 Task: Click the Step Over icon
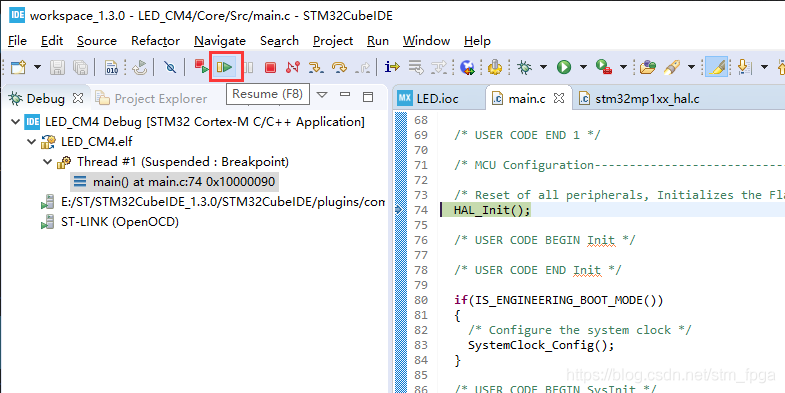point(339,67)
